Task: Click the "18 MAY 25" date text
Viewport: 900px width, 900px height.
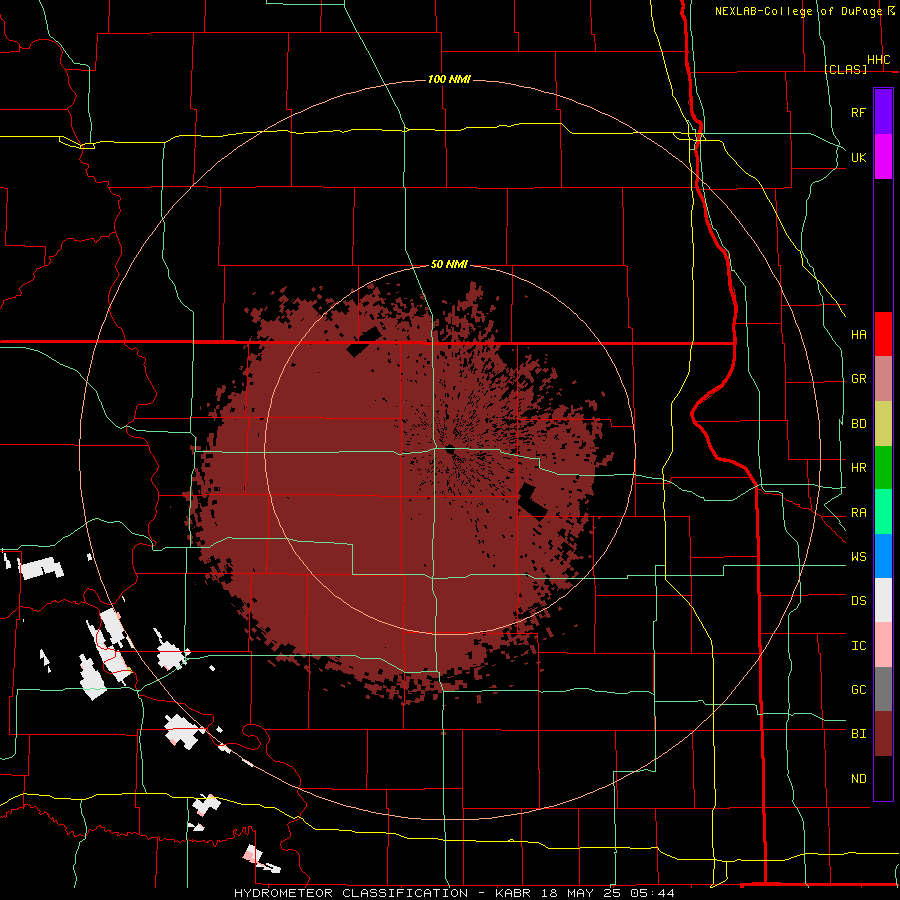Action: 581,893
